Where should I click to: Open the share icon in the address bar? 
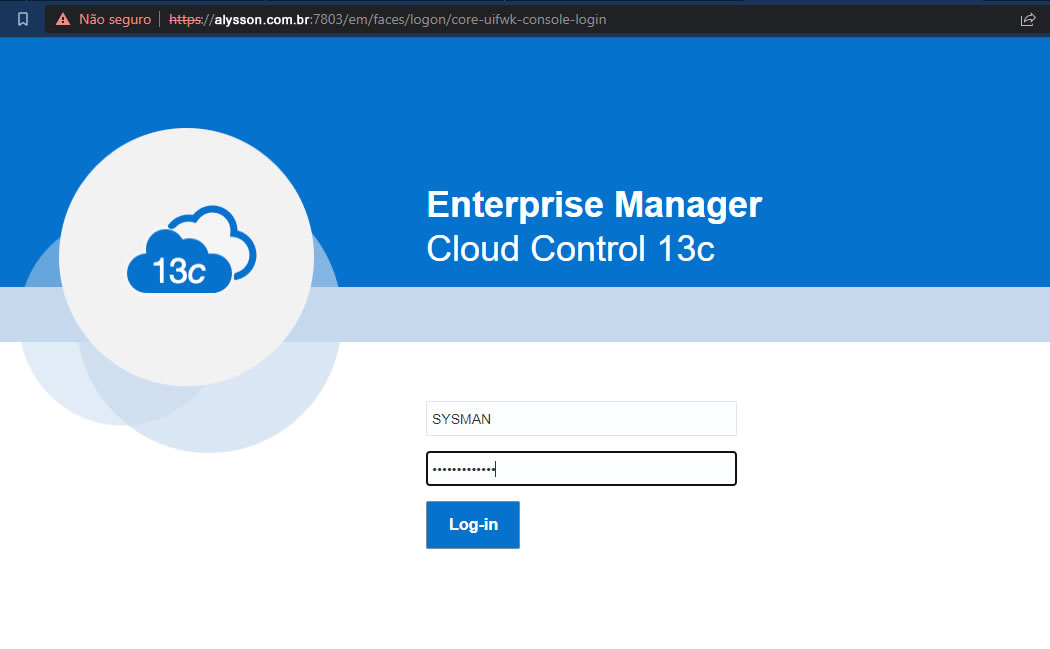point(1028,19)
